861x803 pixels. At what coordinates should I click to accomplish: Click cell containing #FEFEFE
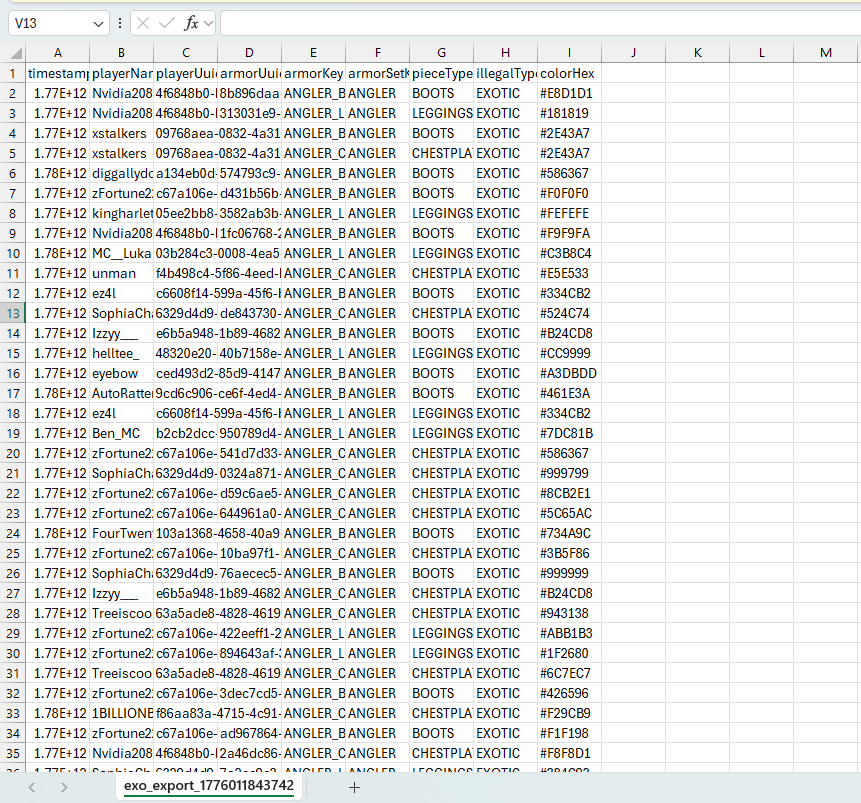pos(569,213)
